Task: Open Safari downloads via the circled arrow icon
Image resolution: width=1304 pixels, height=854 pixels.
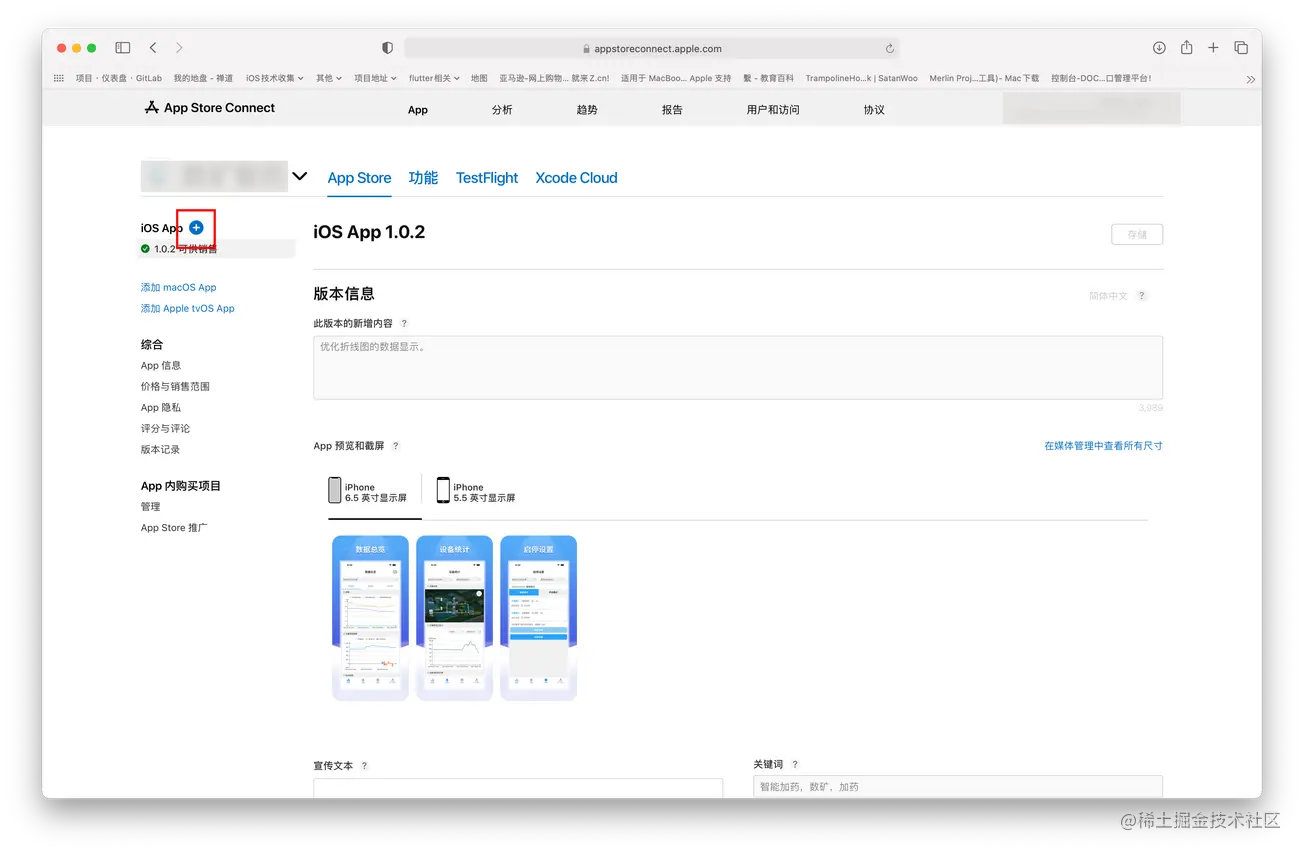Action: click(x=1159, y=47)
